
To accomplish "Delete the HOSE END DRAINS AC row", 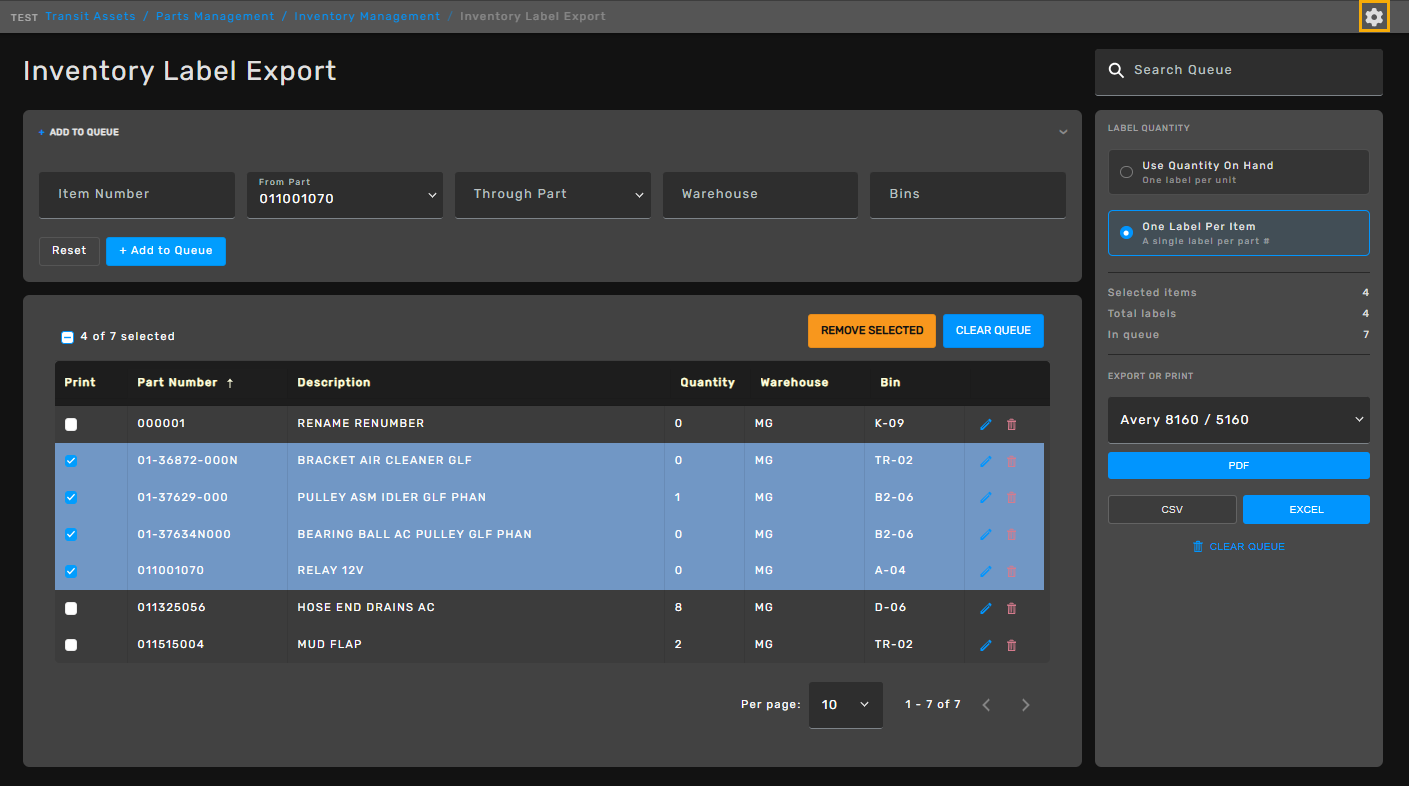I will (x=1011, y=608).
